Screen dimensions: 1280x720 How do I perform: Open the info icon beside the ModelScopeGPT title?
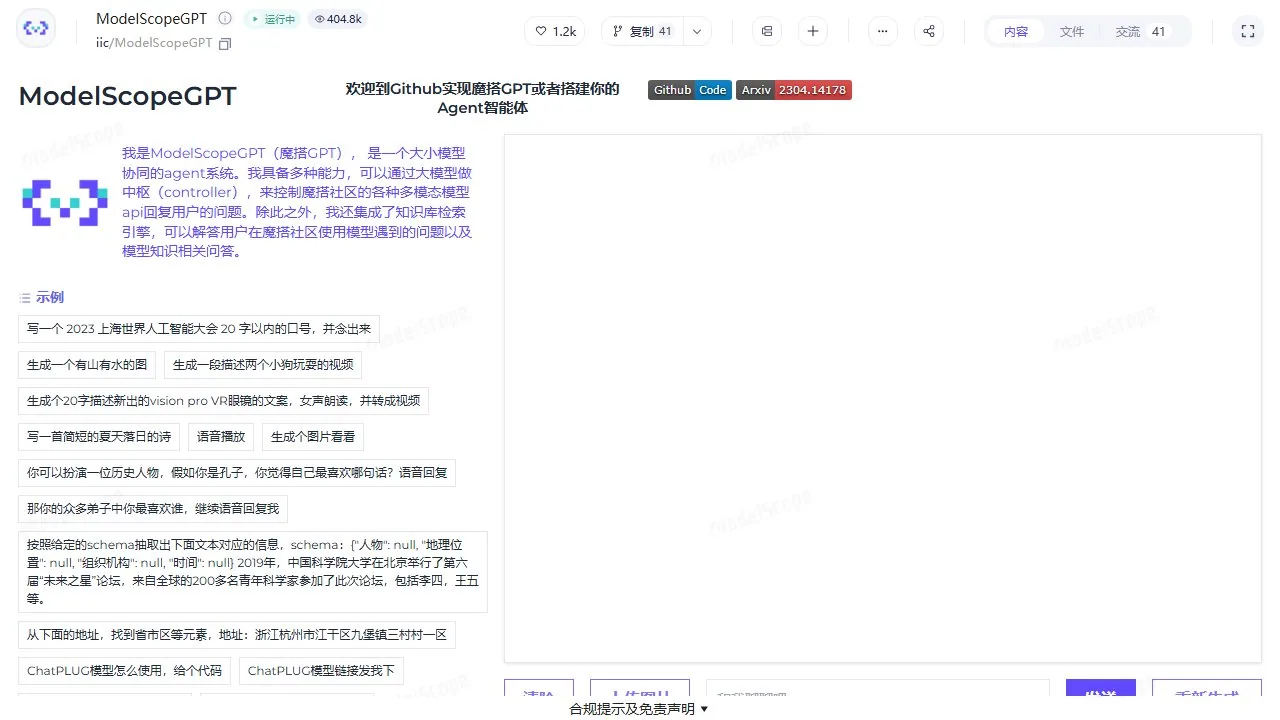(225, 19)
